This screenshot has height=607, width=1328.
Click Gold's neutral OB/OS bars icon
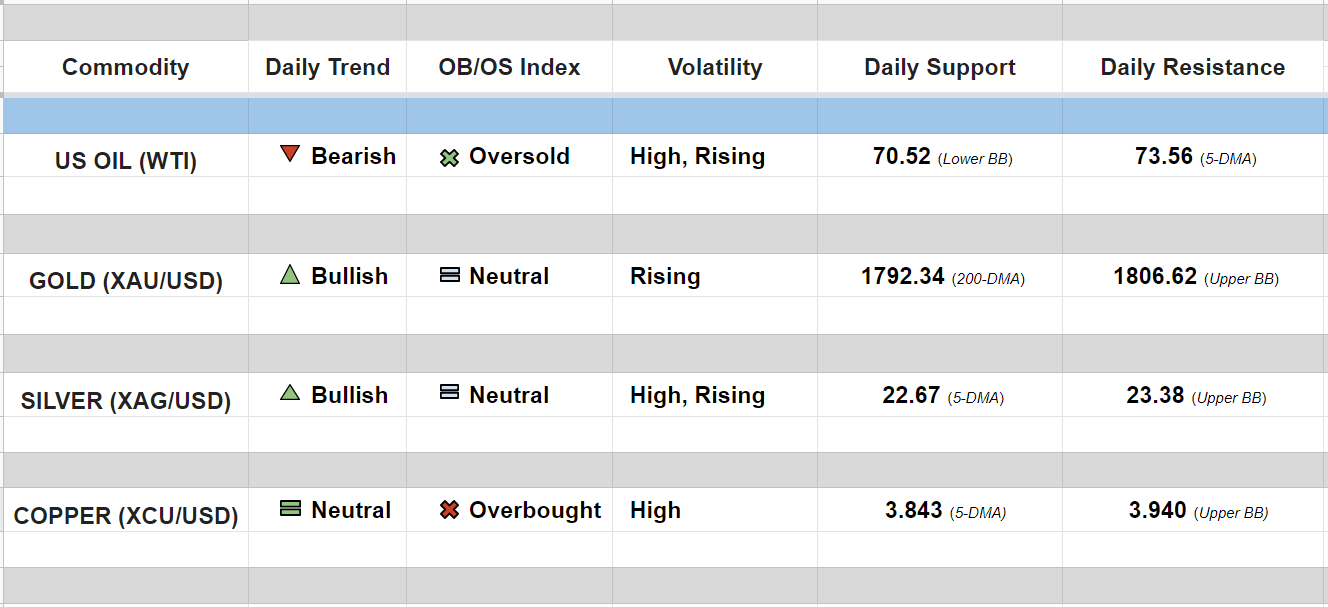449,275
